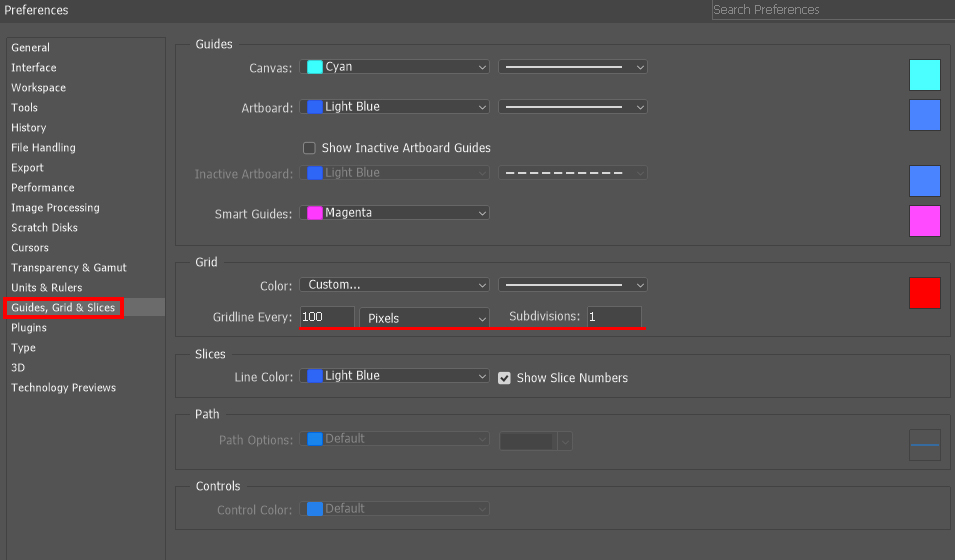Screen dimensions: 955x560
Task: Click the Inactive Artboard color dropdown
Action: click(x=394, y=173)
